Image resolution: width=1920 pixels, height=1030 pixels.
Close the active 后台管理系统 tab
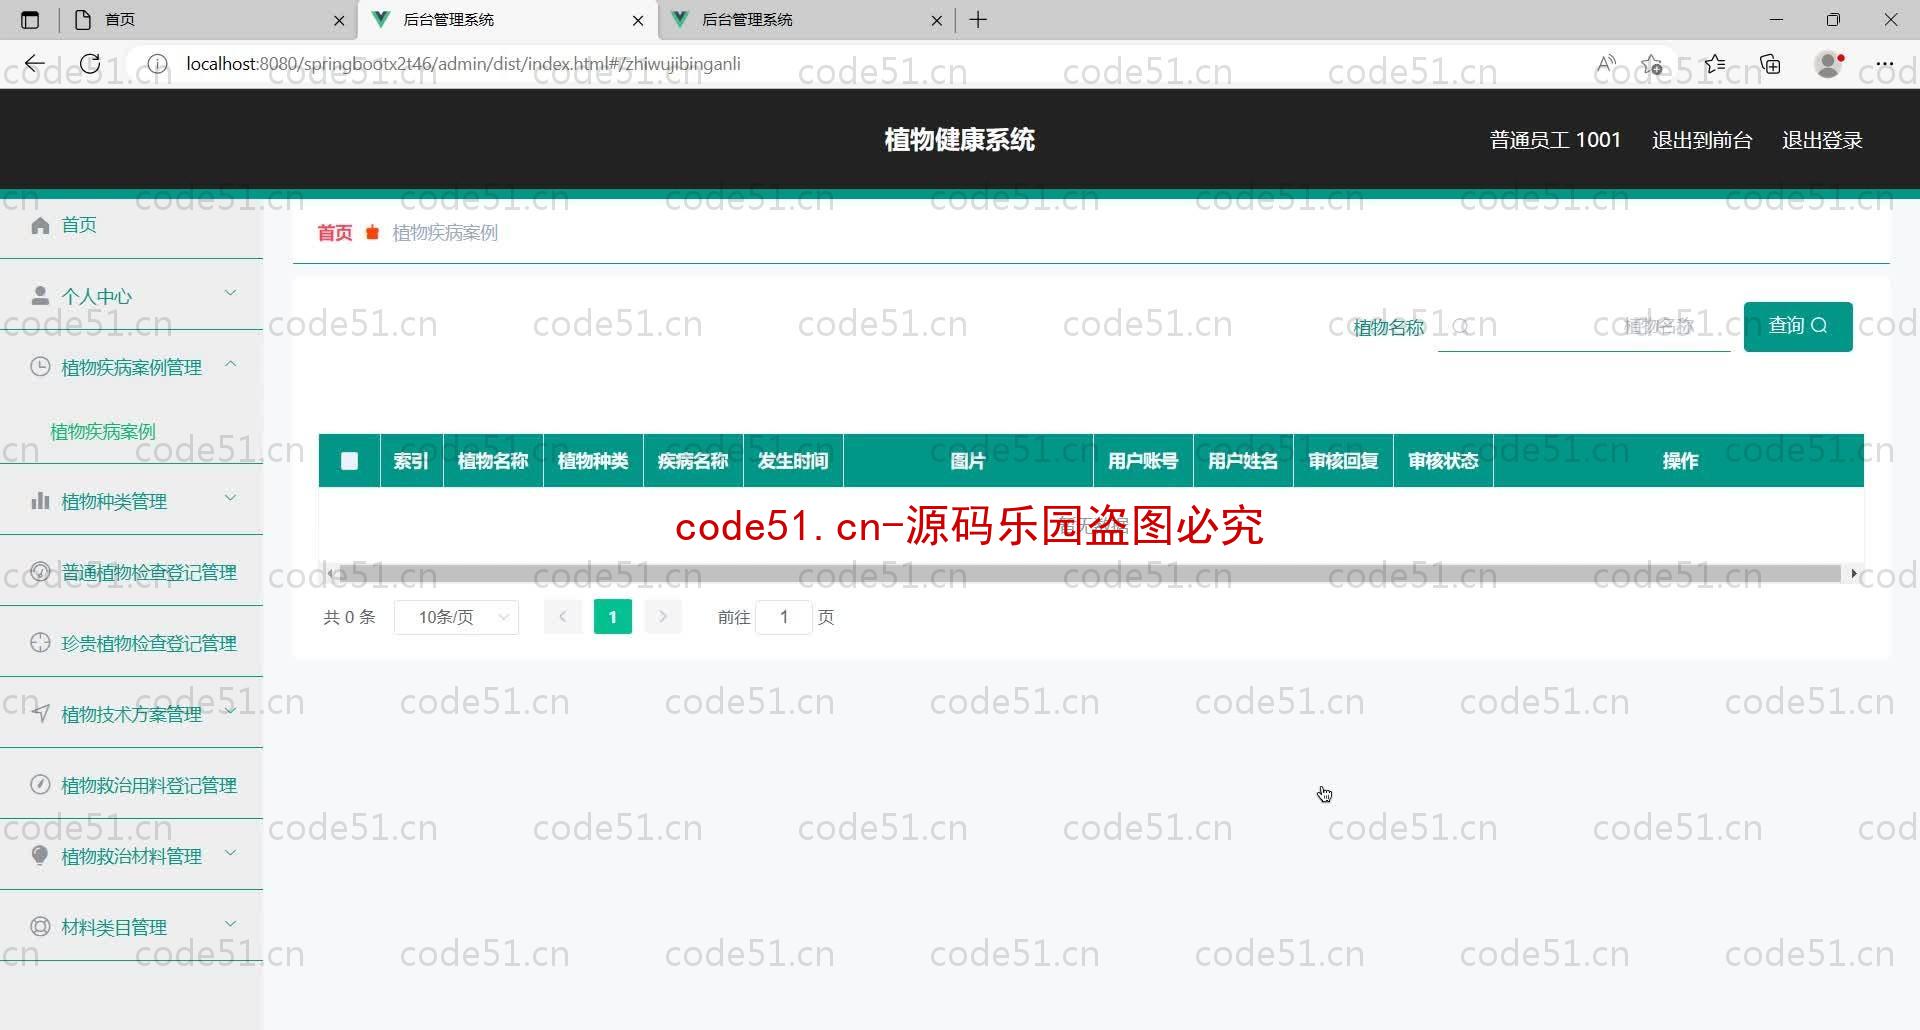pos(638,20)
